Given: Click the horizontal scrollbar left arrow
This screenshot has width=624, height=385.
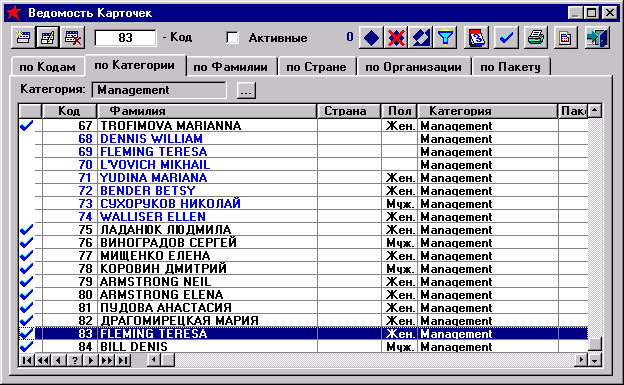Looking at the screenshot, I should click(x=154, y=360).
